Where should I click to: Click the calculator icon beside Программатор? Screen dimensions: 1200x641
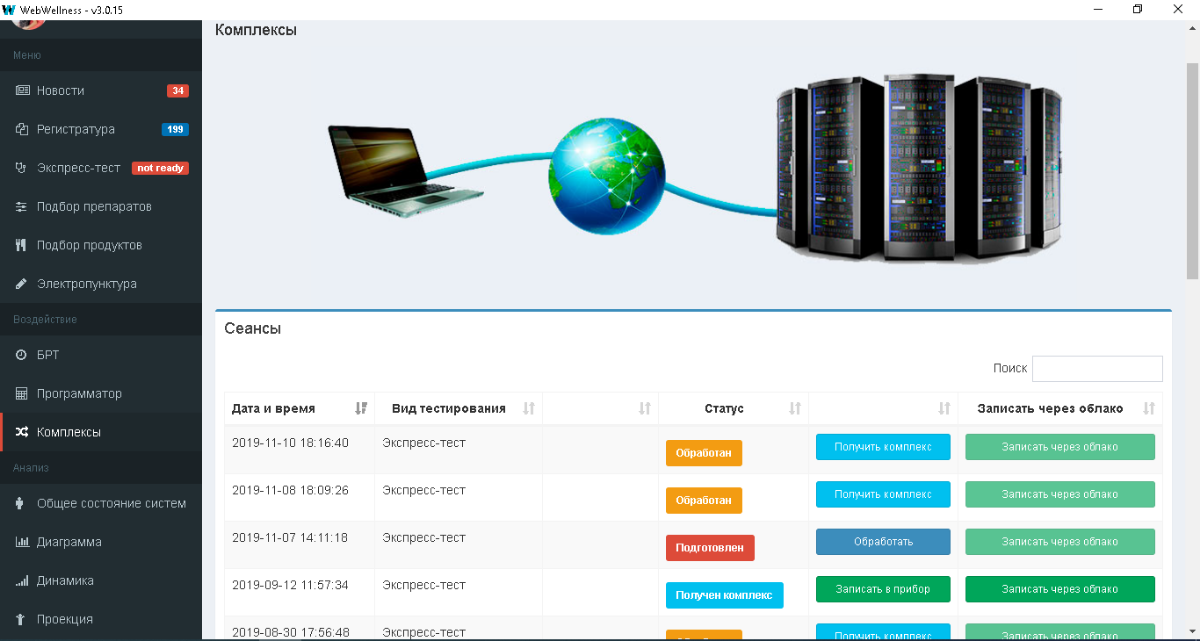(22, 394)
